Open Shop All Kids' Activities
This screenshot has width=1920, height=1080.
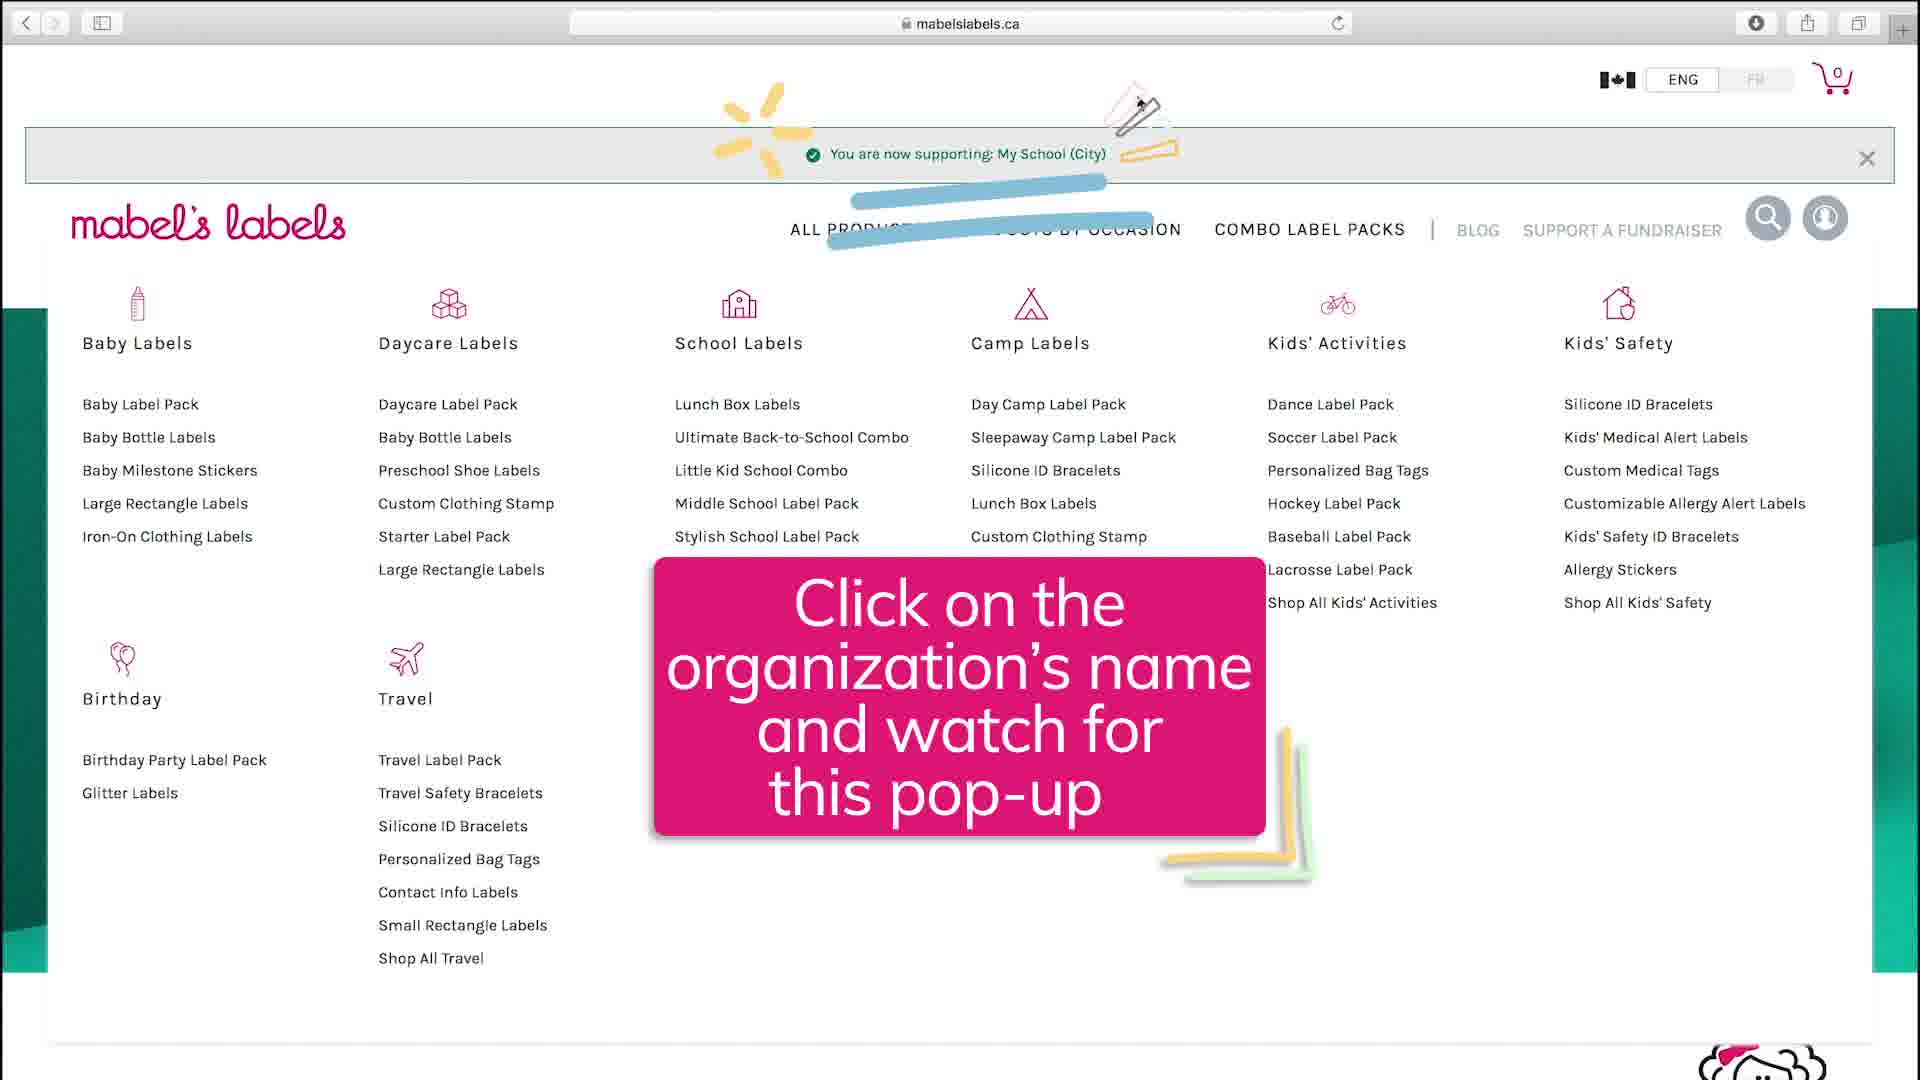(x=1352, y=603)
